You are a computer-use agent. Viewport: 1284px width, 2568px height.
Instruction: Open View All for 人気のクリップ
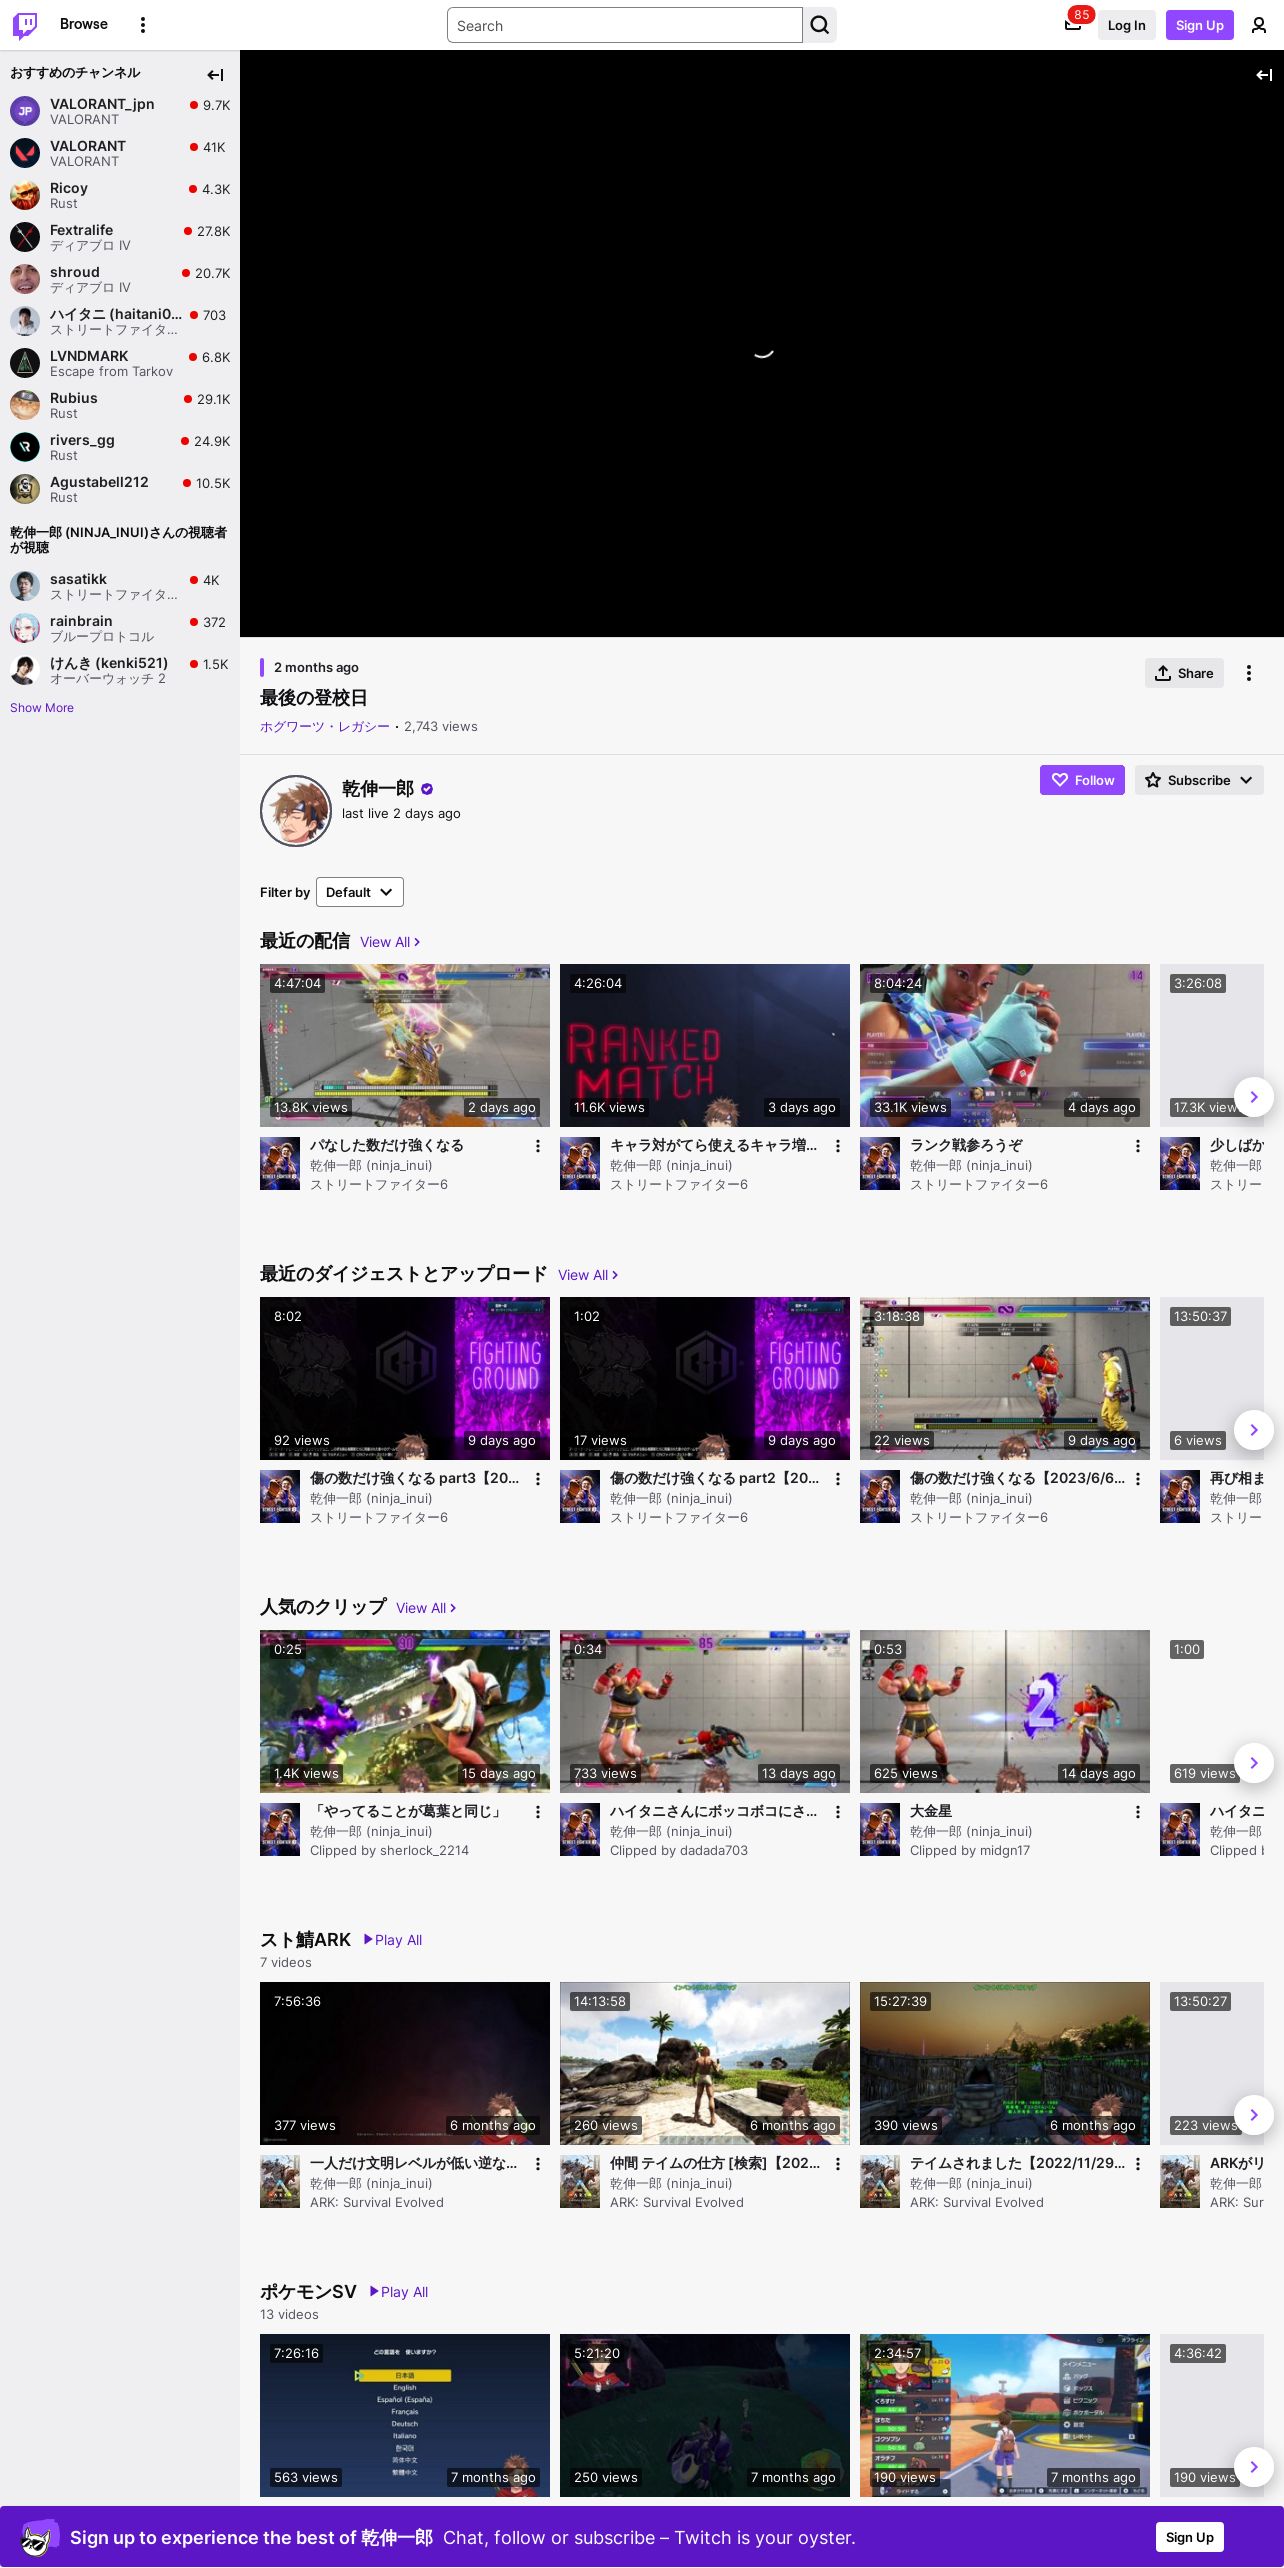click(x=426, y=1608)
